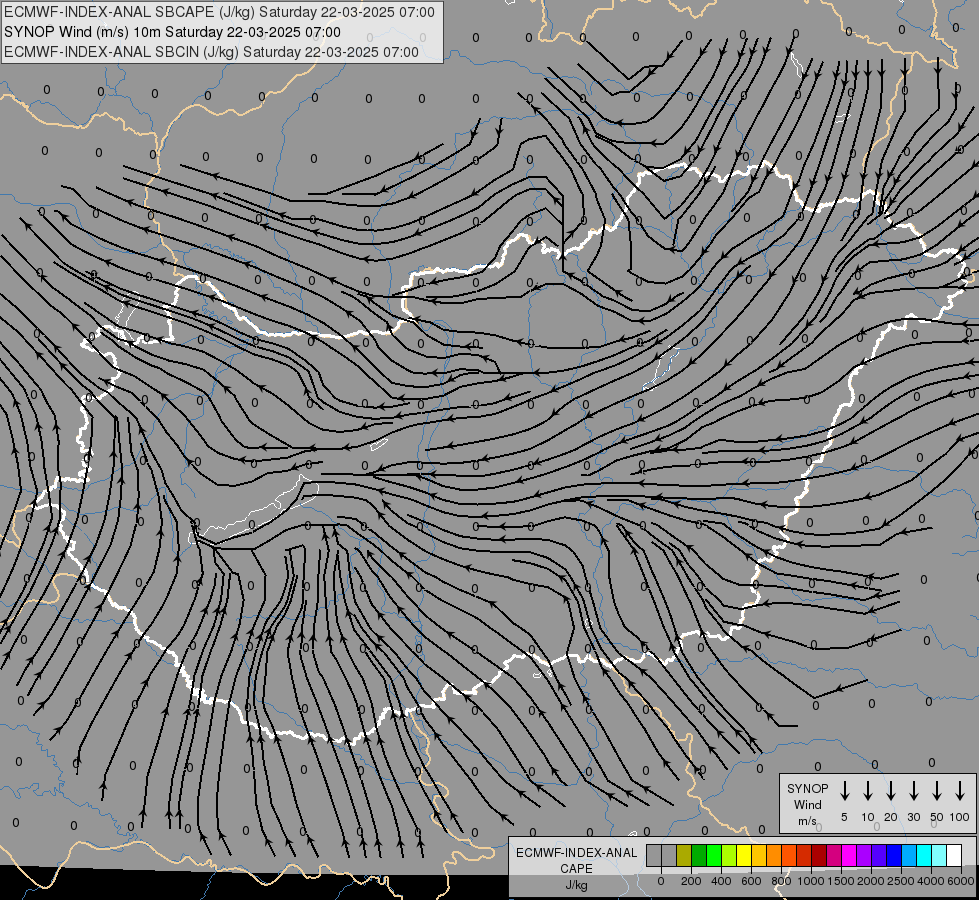
Task: Click the 1000 value on the colorbar
Action: click(811, 881)
